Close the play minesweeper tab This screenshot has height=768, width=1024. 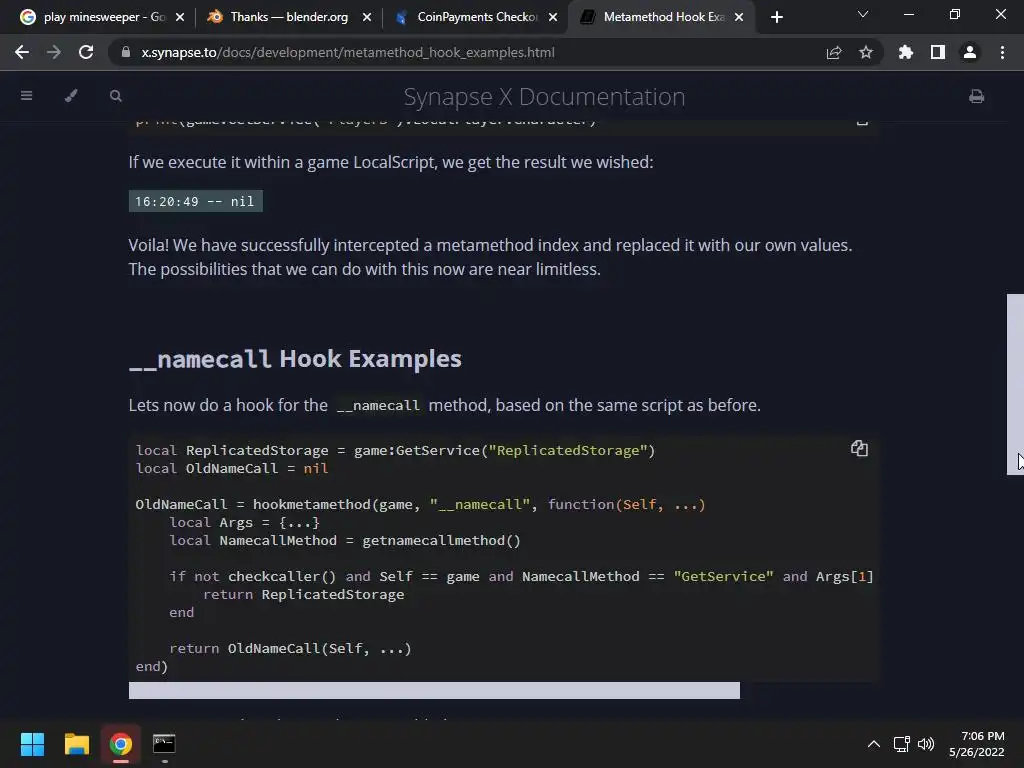(x=180, y=17)
